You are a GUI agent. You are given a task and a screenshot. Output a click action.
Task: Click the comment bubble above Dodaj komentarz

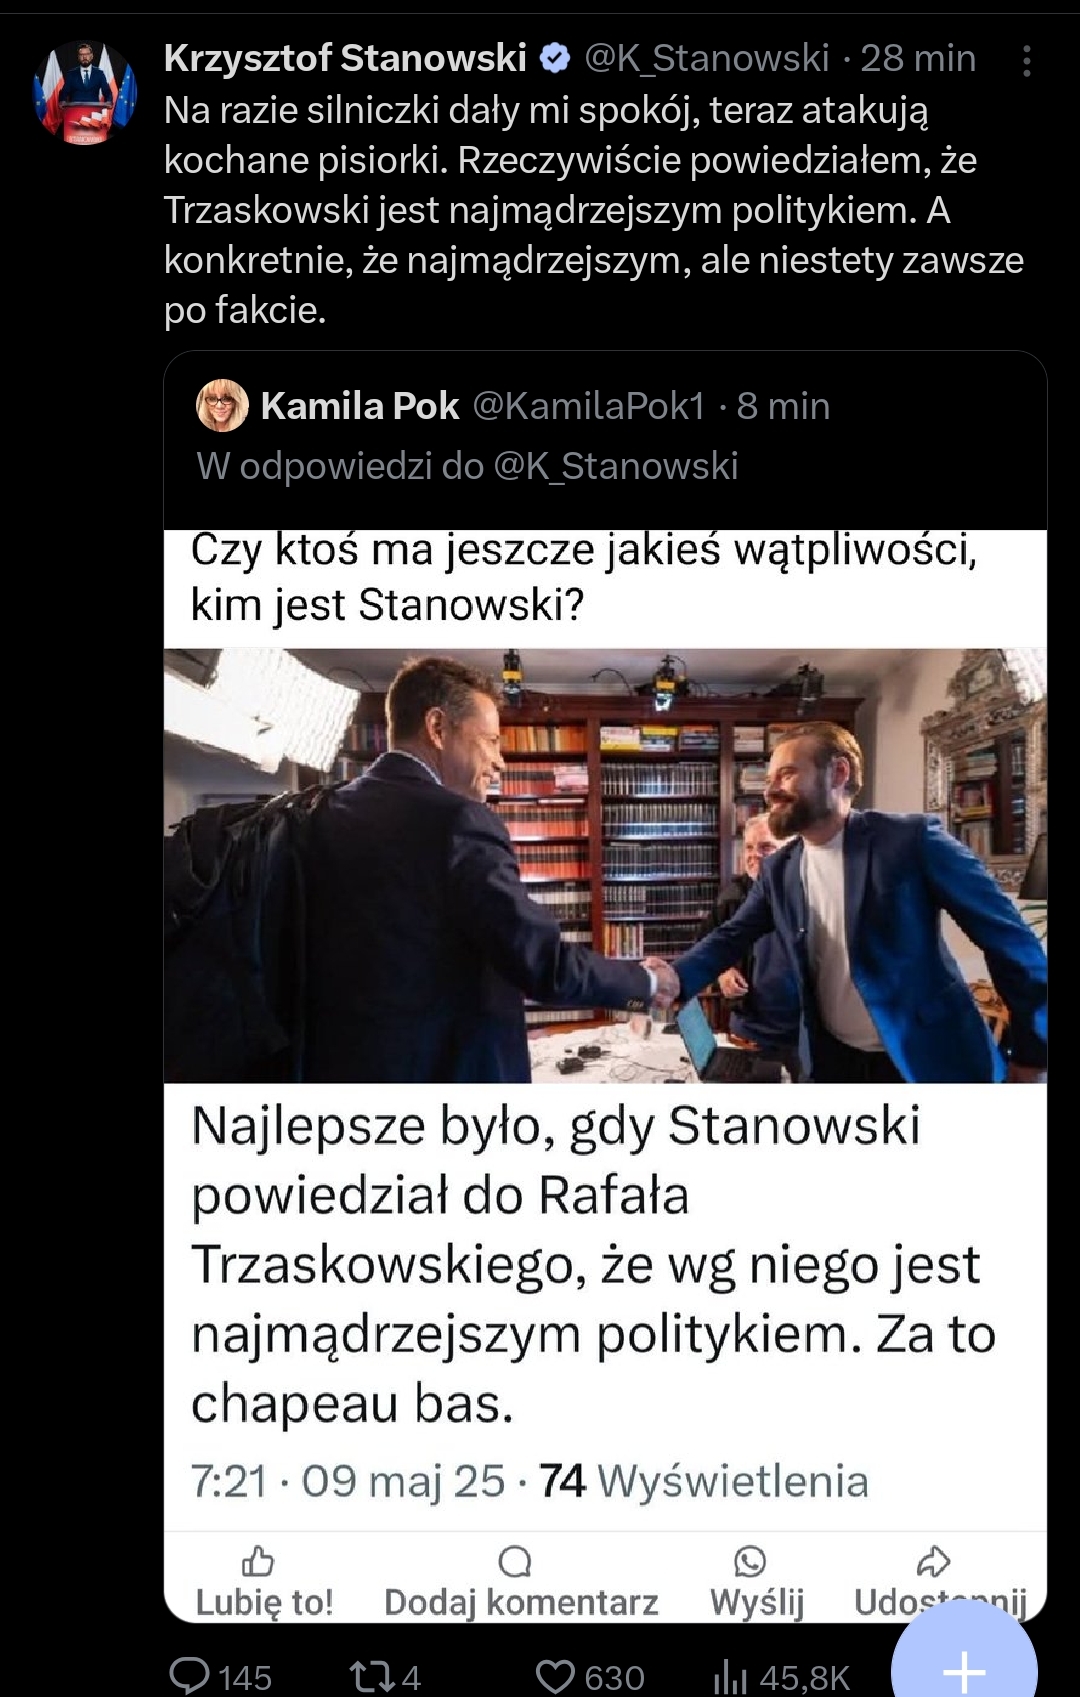pyautogui.click(x=515, y=1560)
